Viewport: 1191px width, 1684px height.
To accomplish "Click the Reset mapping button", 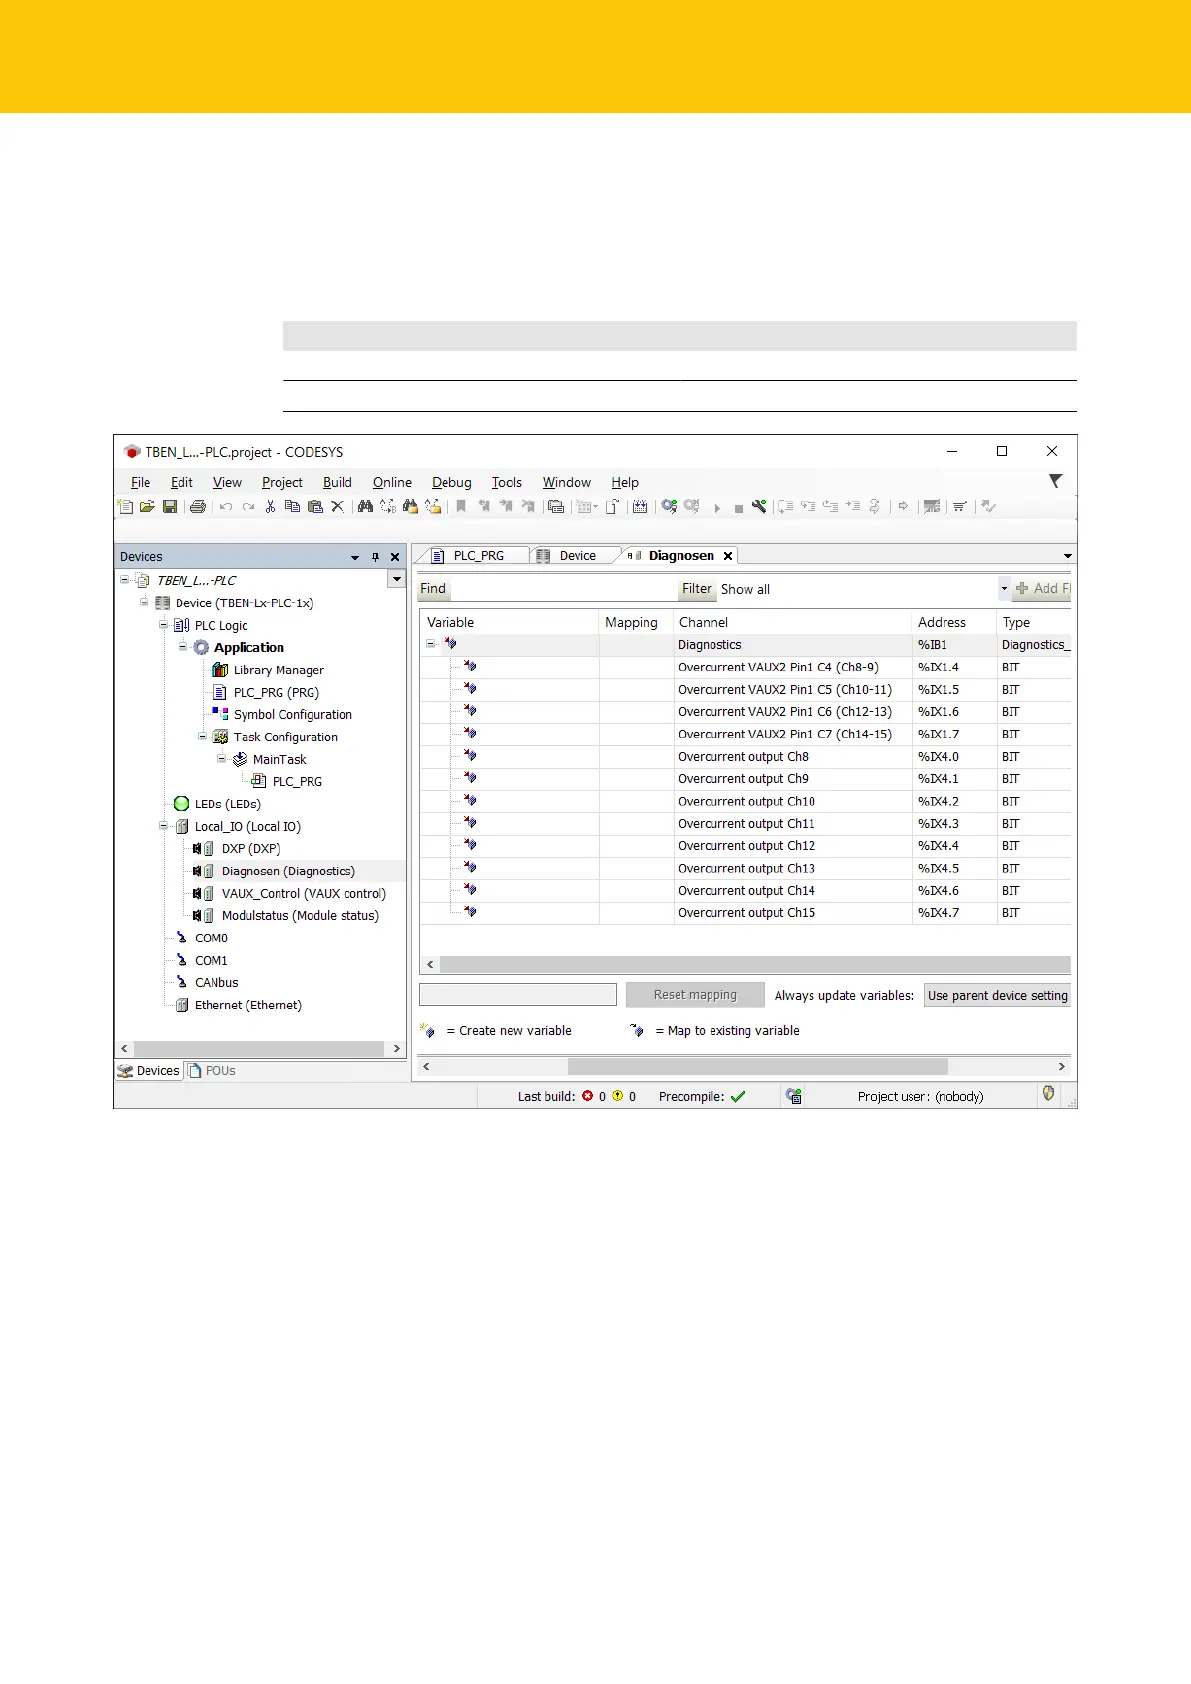I will coord(695,995).
